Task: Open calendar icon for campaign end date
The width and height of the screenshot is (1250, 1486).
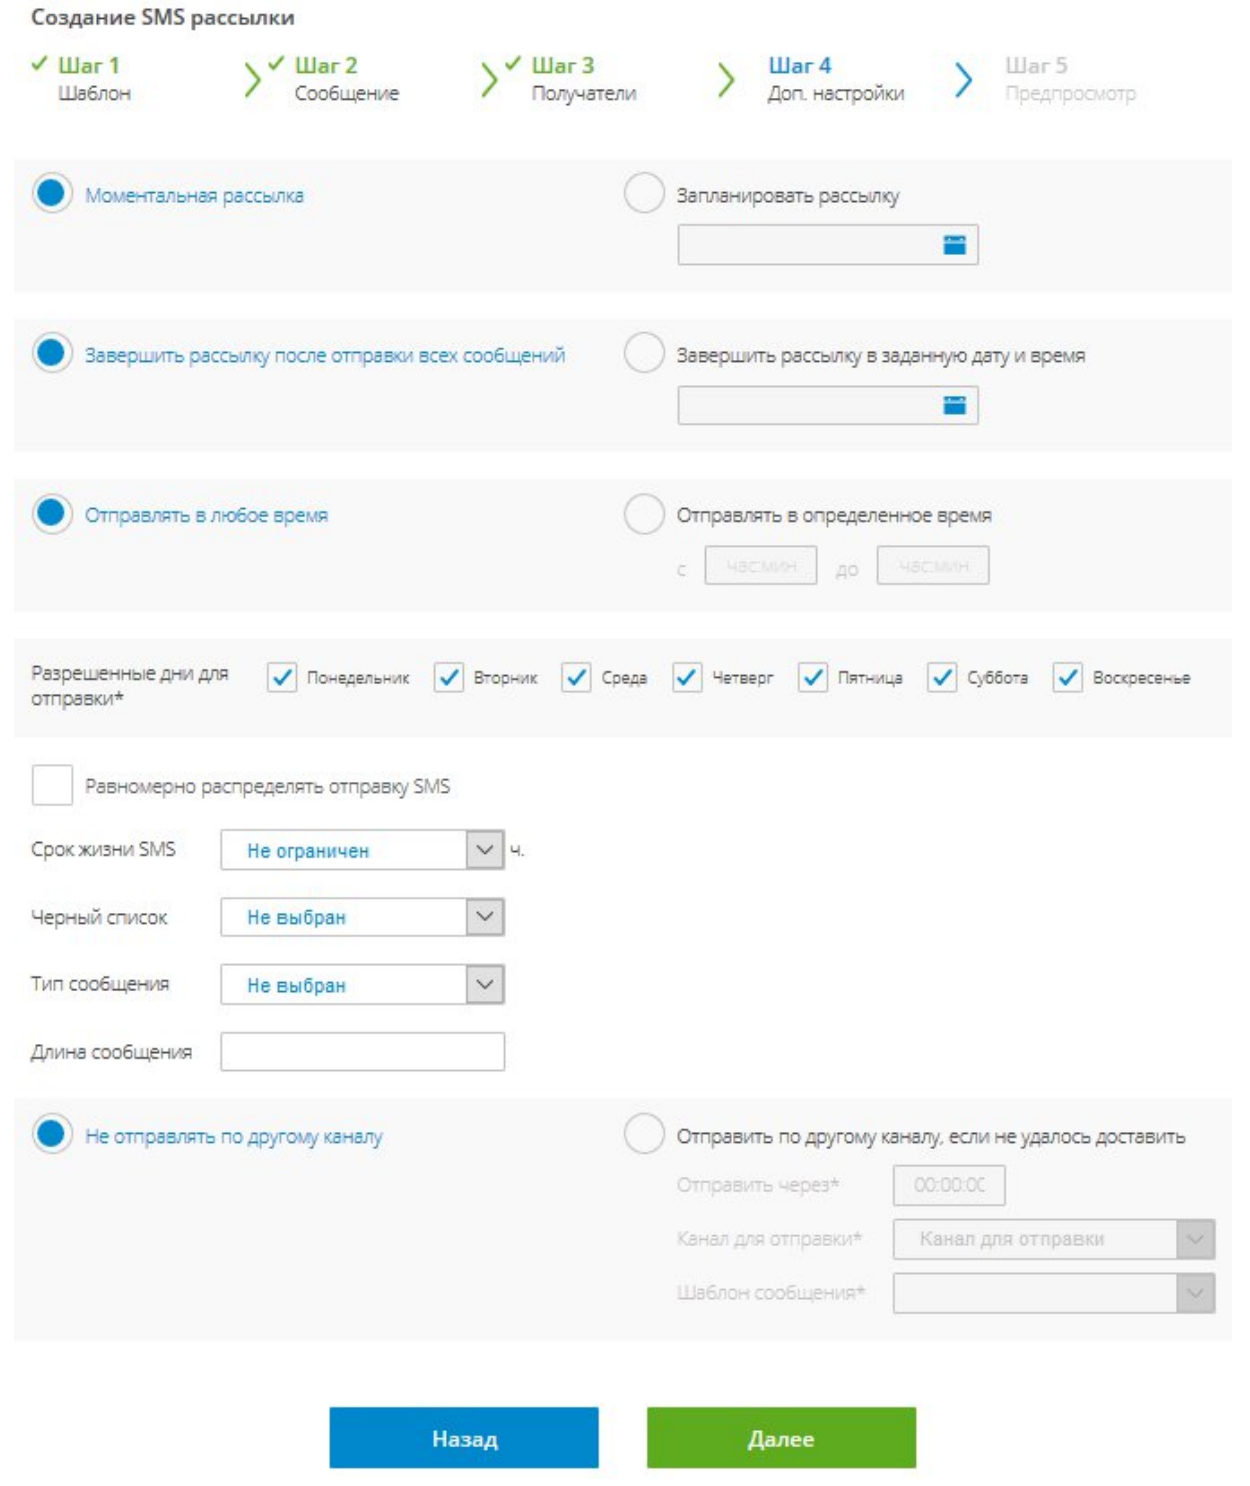Action: coord(954,405)
